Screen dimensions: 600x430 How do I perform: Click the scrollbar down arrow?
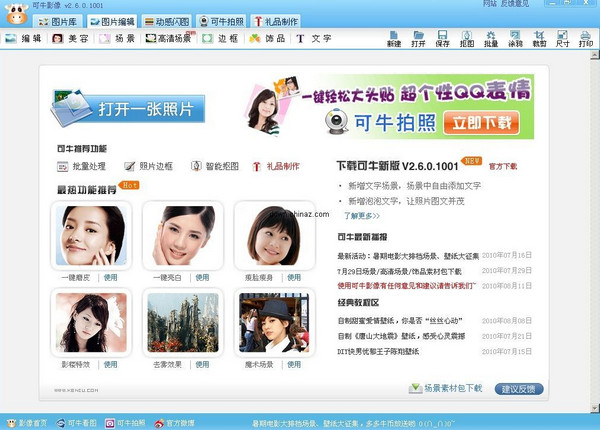(595, 408)
